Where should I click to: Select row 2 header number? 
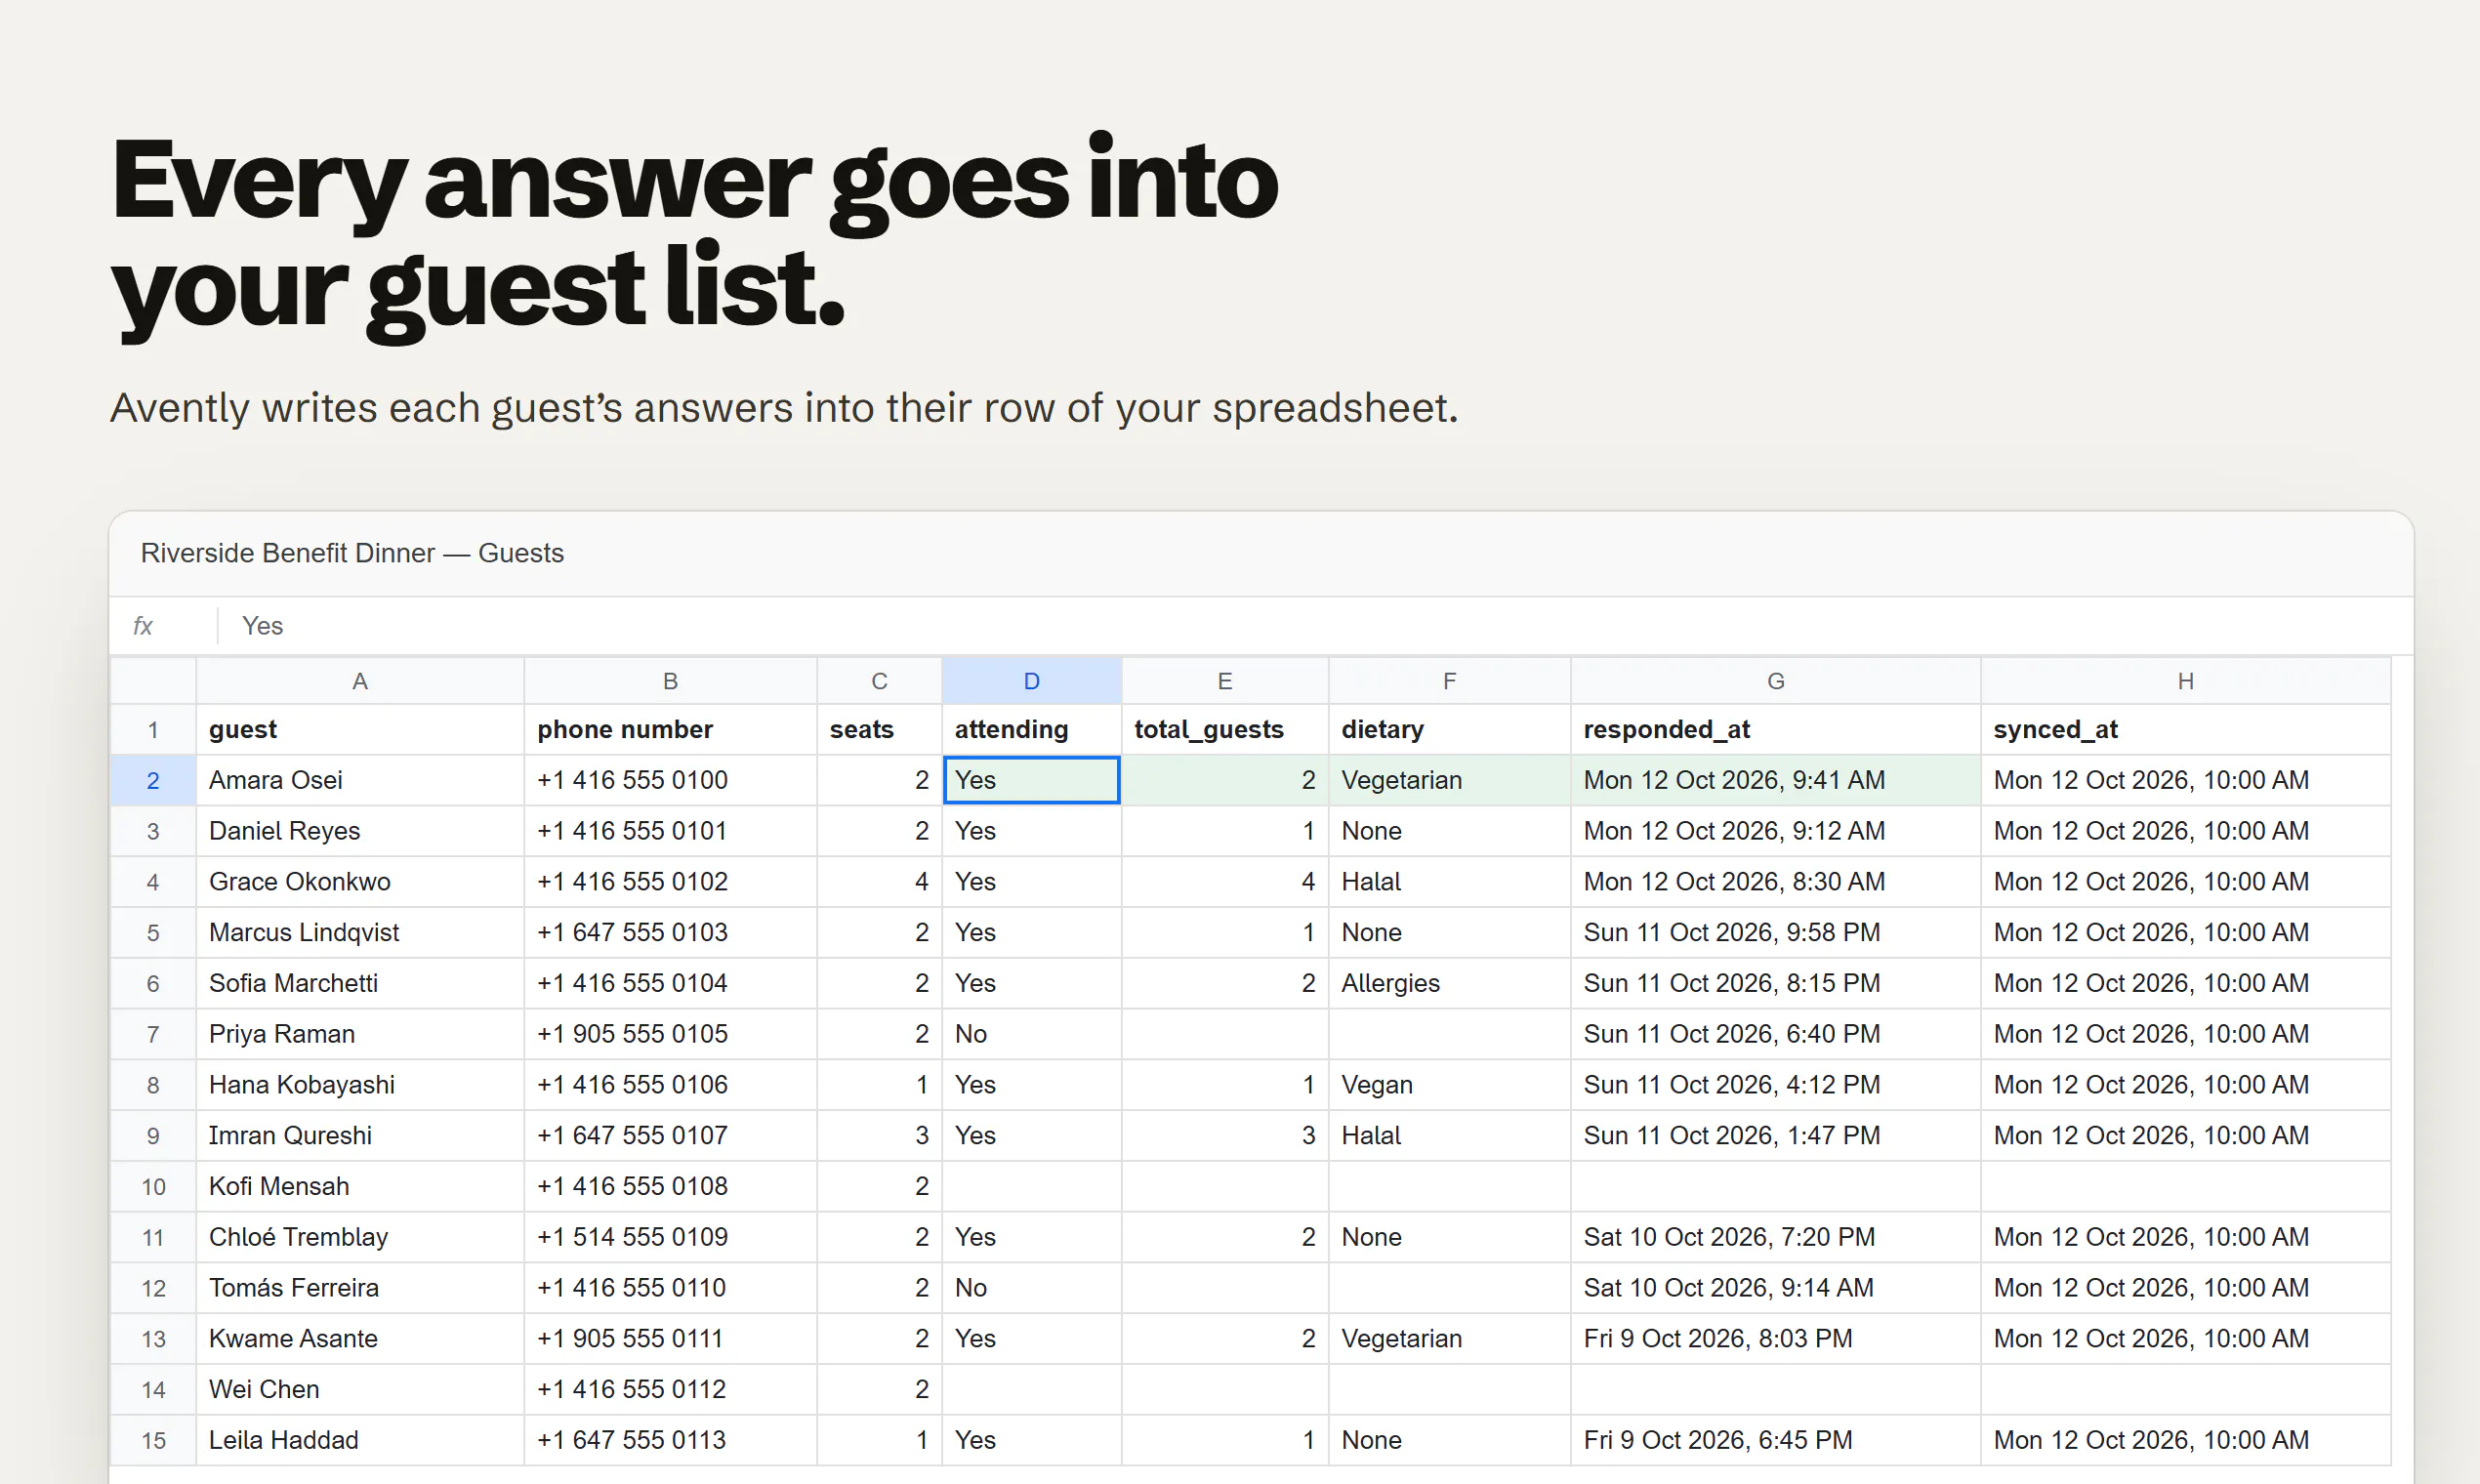click(153, 780)
